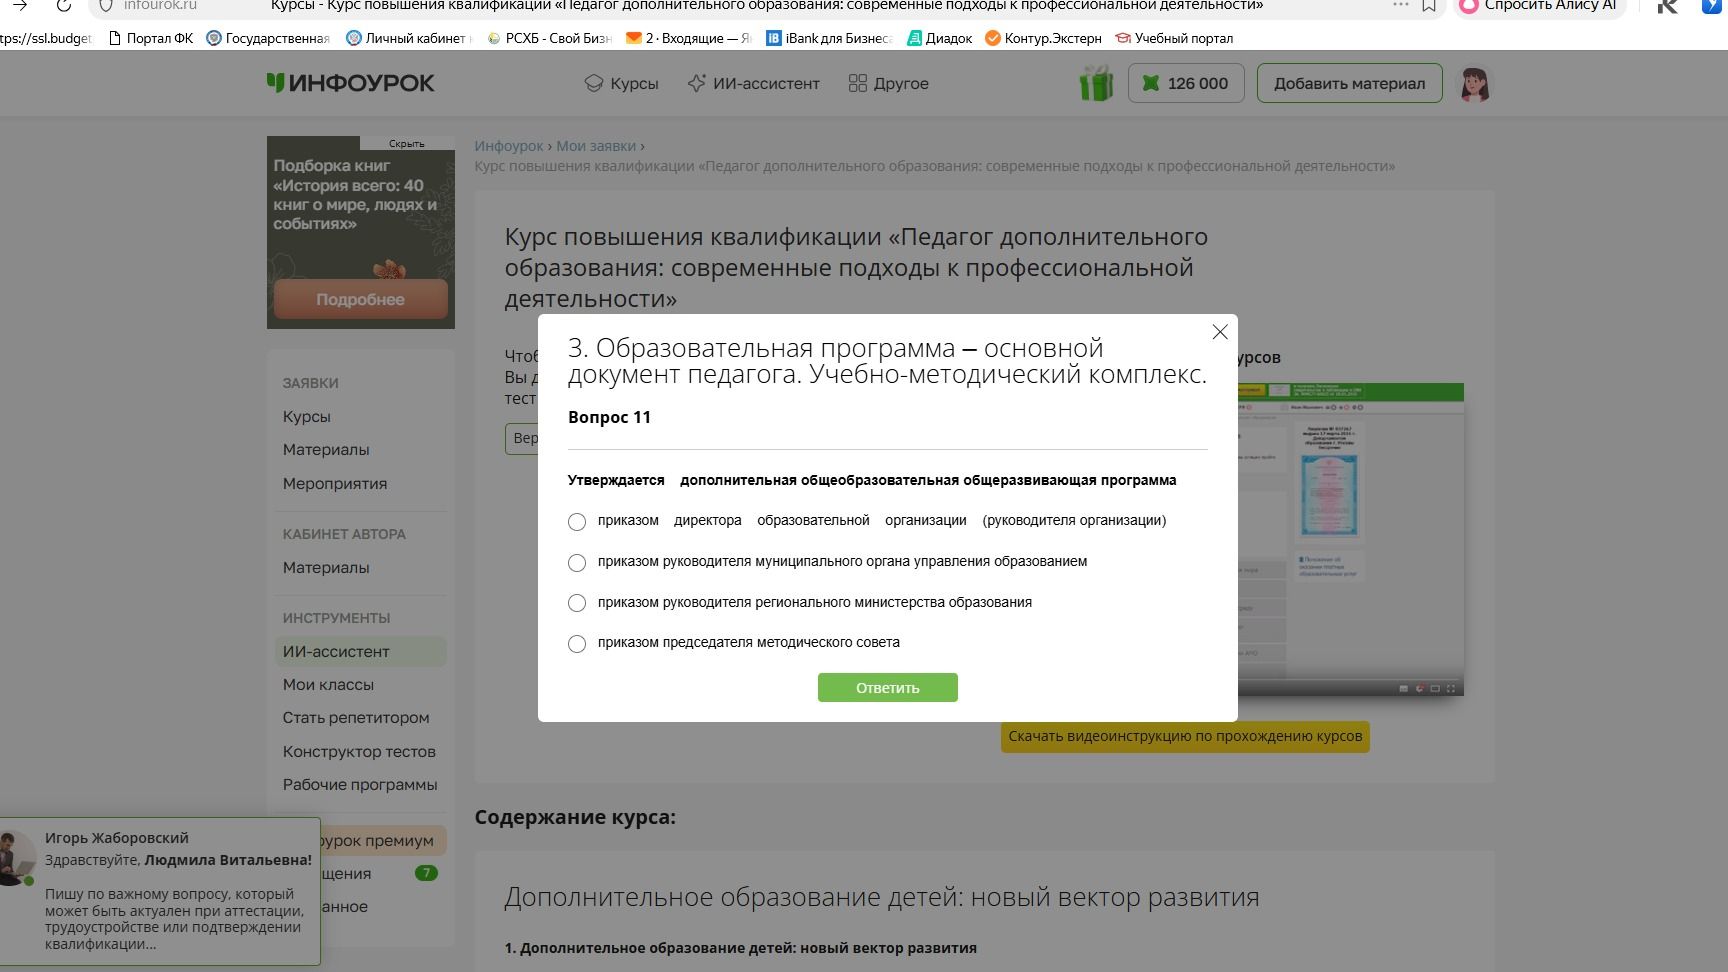Viewport: 1728px width, 972px height.
Task: Click the bookmark icon in address bar
Action: click(1429, 5)
